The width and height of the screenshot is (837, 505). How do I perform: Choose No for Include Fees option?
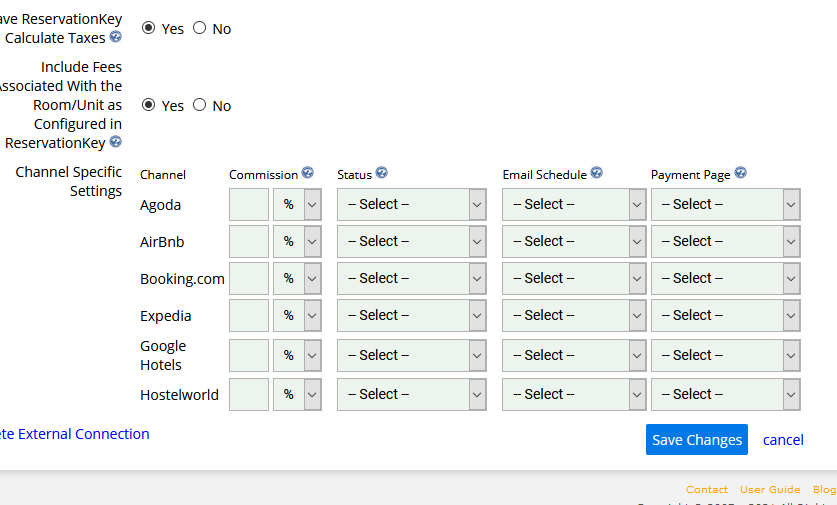click(x=199, y=105)
